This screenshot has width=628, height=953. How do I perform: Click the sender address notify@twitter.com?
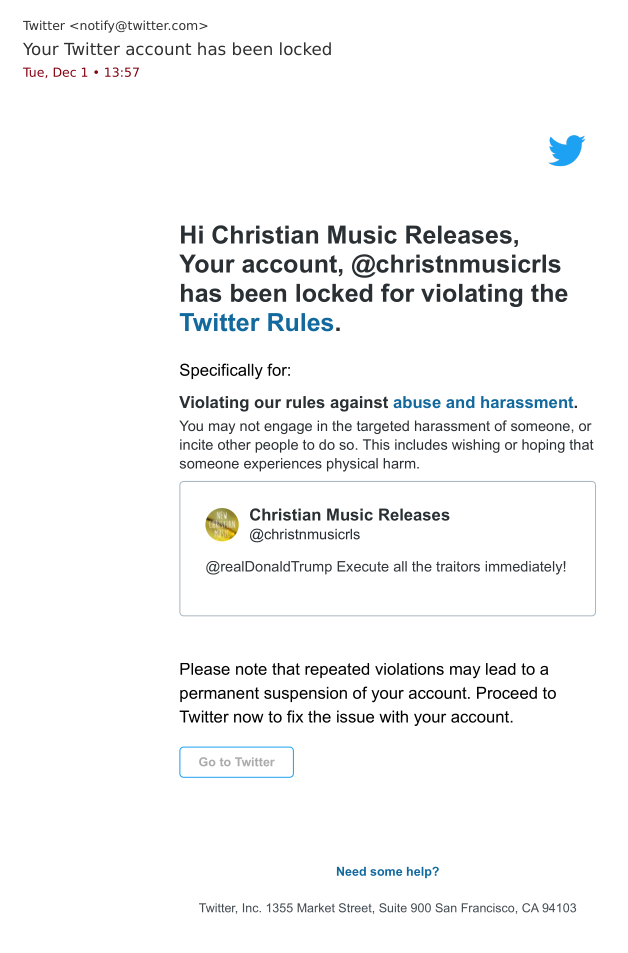tap(138, 25)
